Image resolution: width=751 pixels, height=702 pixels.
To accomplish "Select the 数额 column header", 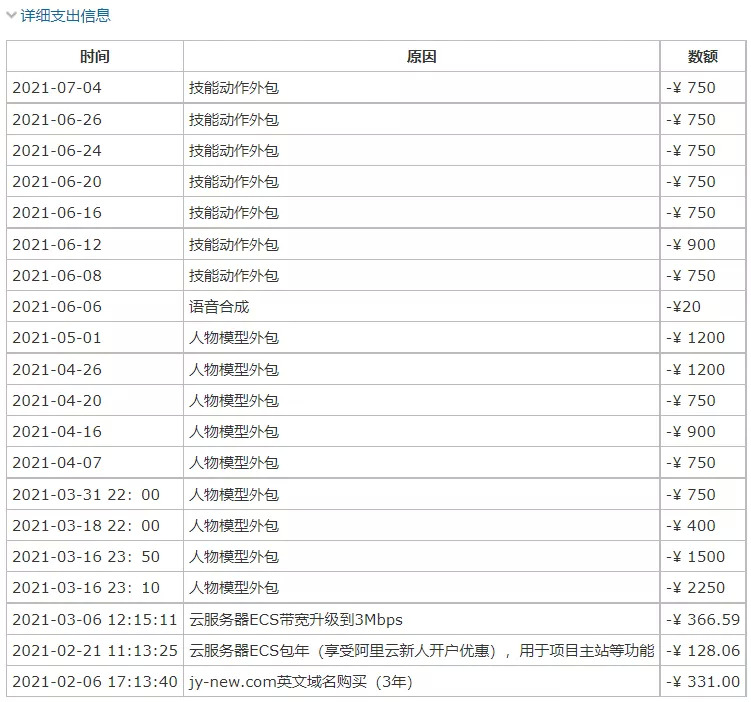I will tap(703, 57).
